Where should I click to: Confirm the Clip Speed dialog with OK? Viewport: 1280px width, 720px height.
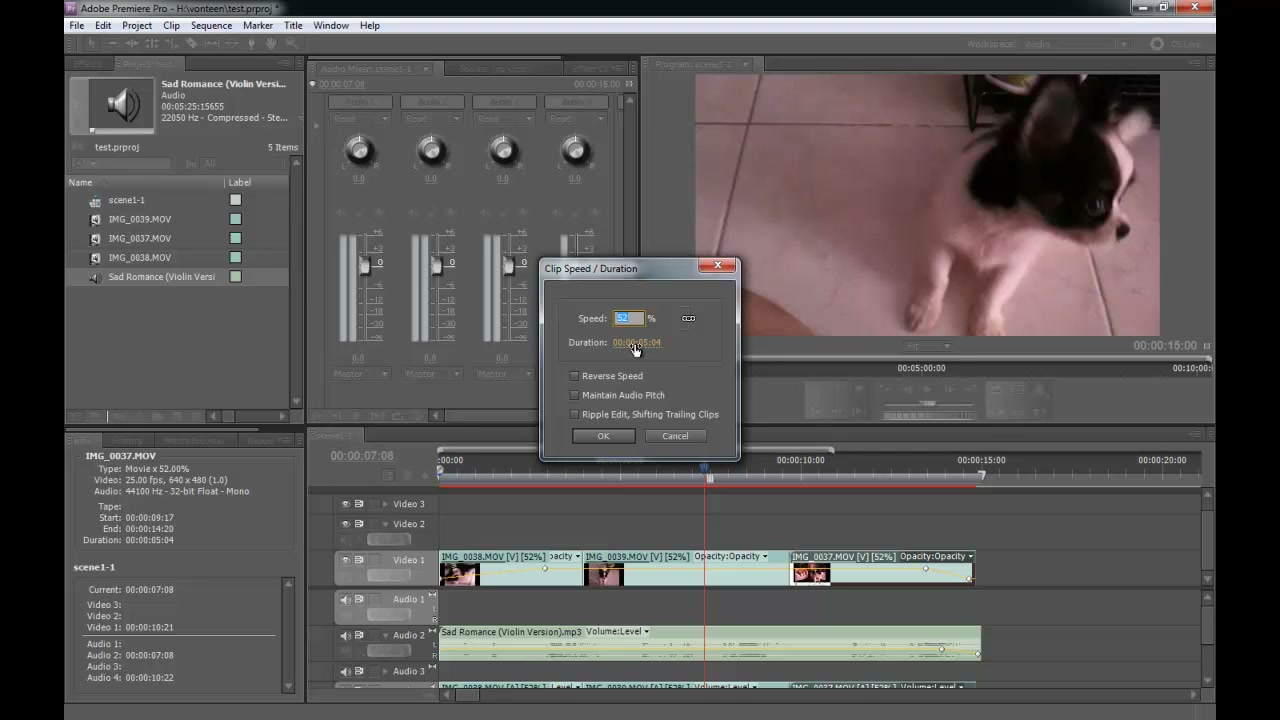(x=603, y=436)
